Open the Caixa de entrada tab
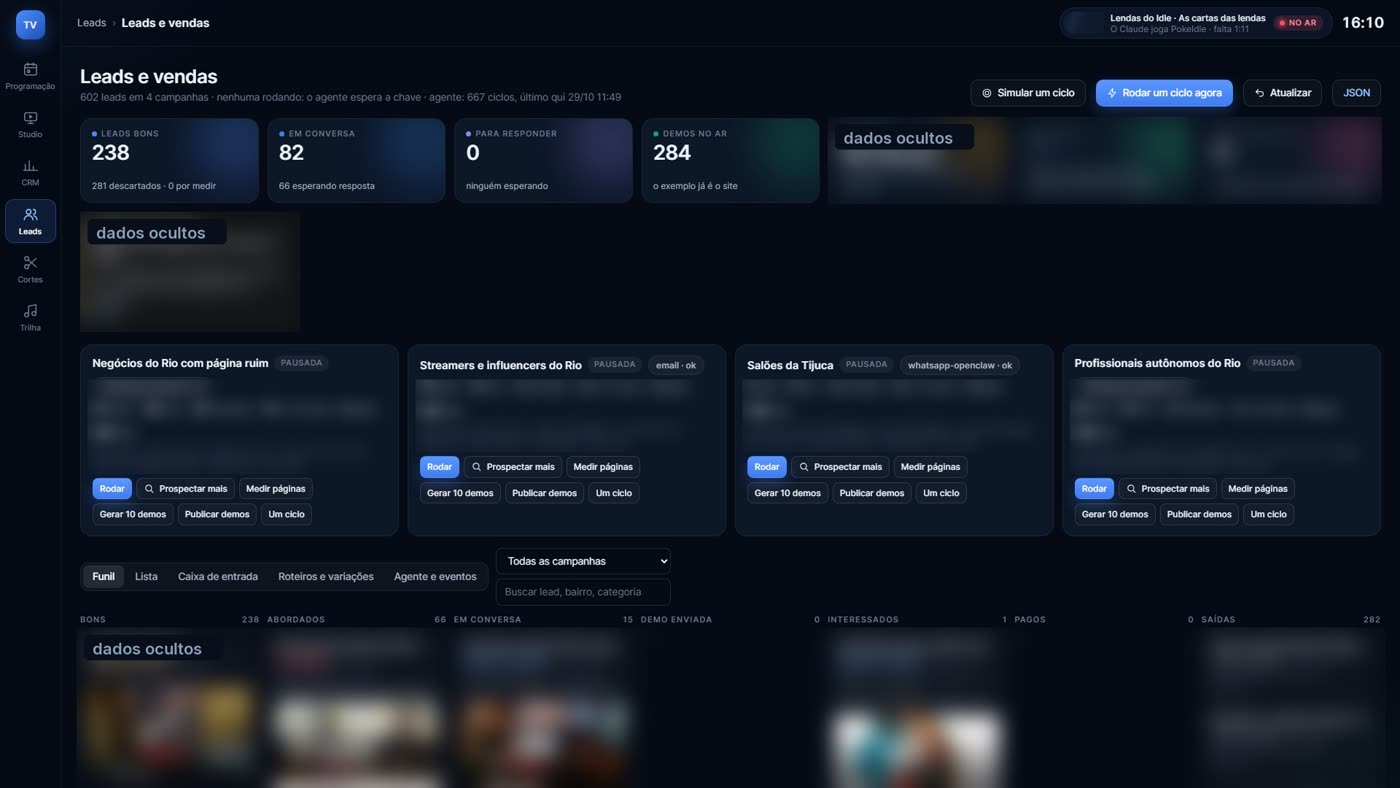The width and height of the screenshot is (1400, 788). [218, 576]
